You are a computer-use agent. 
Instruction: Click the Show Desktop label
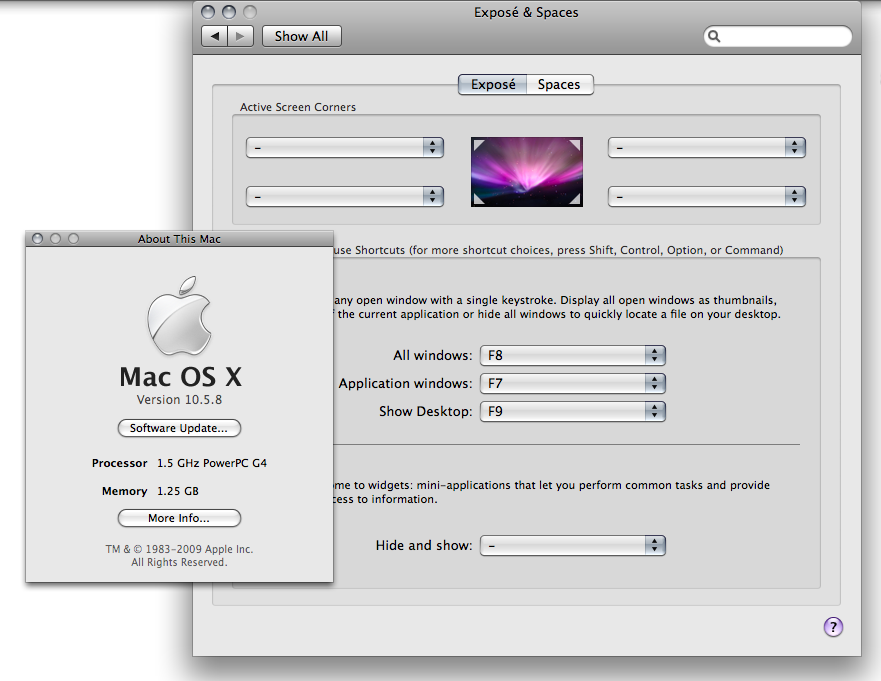click(x=425, y=411)
